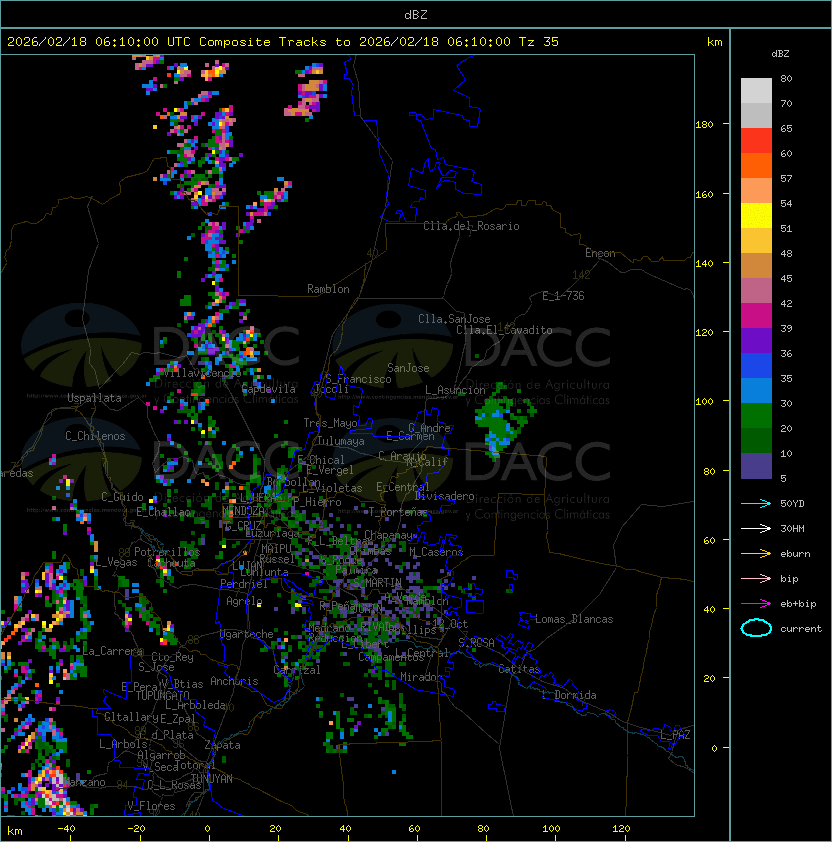This screenshot has height=842, width=832.
Task: Click the white 30HM track arrow
Action: coord(756,528)
